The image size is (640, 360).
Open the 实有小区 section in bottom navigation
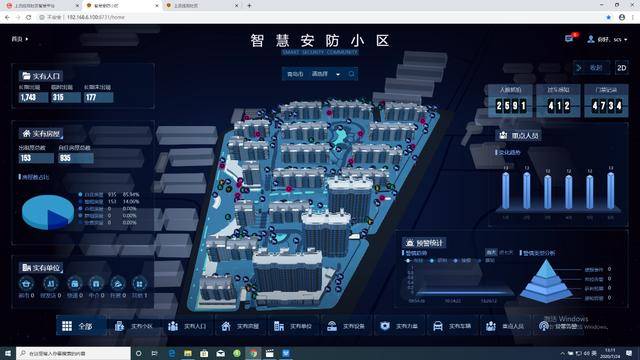[x=134, y=326]
